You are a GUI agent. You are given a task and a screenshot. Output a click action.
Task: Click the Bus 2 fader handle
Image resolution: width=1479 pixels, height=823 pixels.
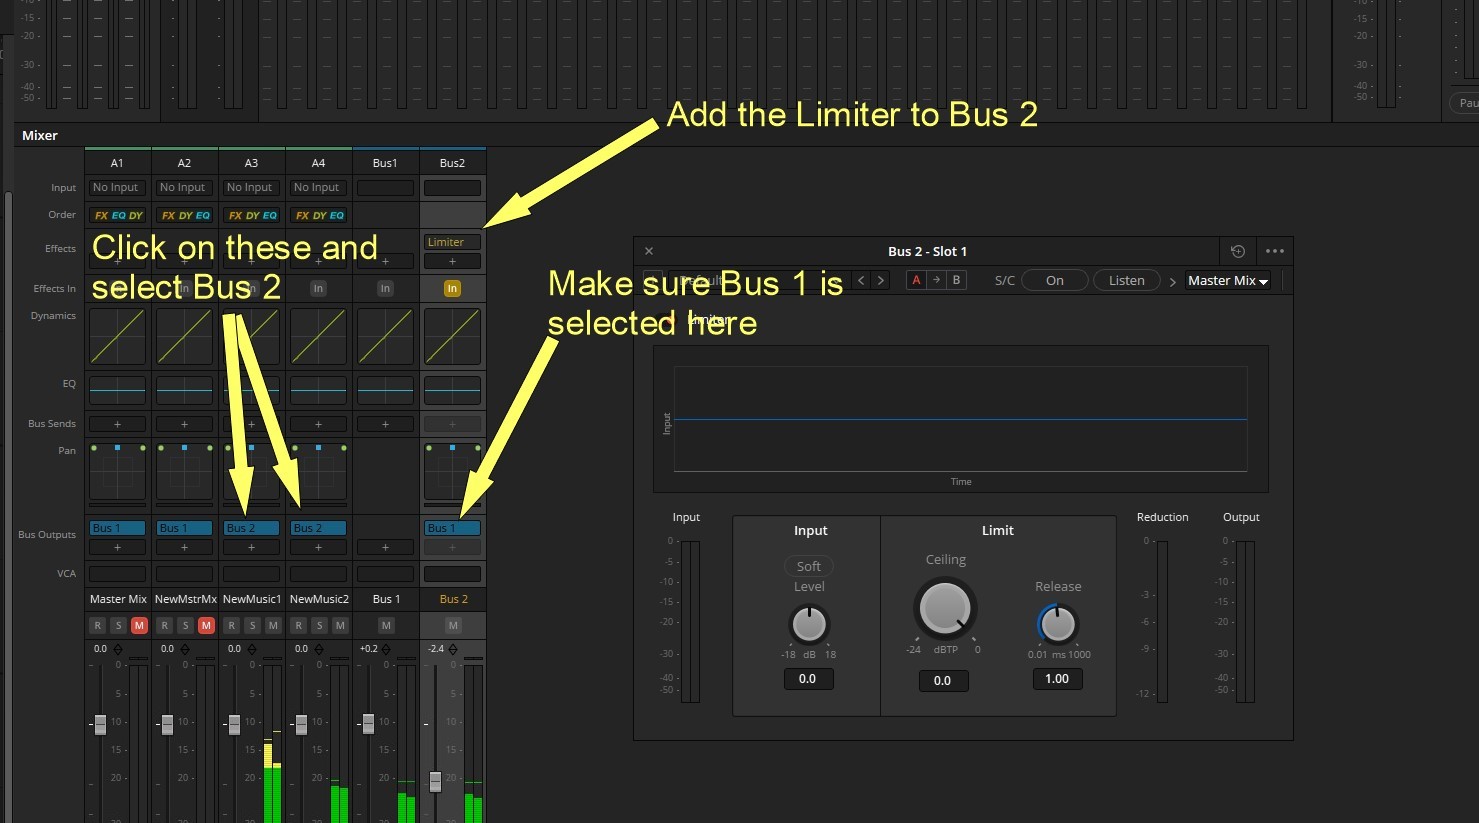point(435,782)
